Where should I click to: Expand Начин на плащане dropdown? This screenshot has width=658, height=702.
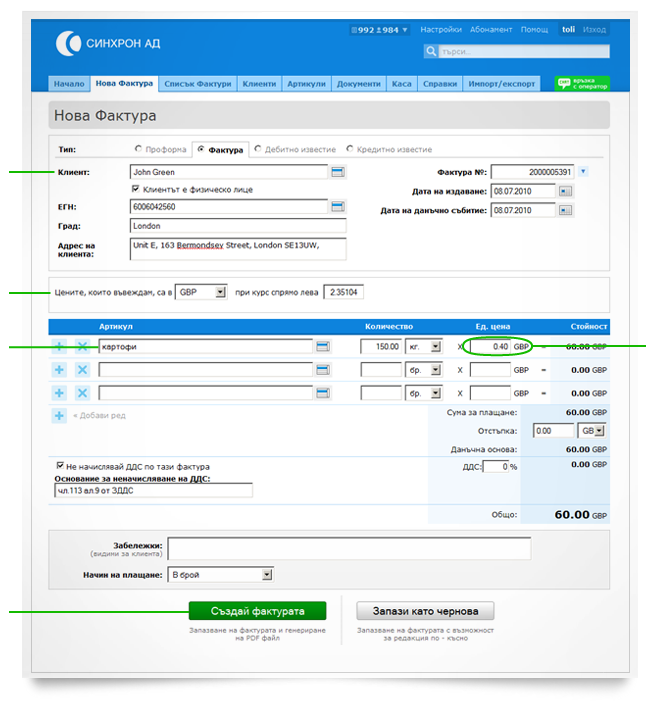(x=220, y=575)
